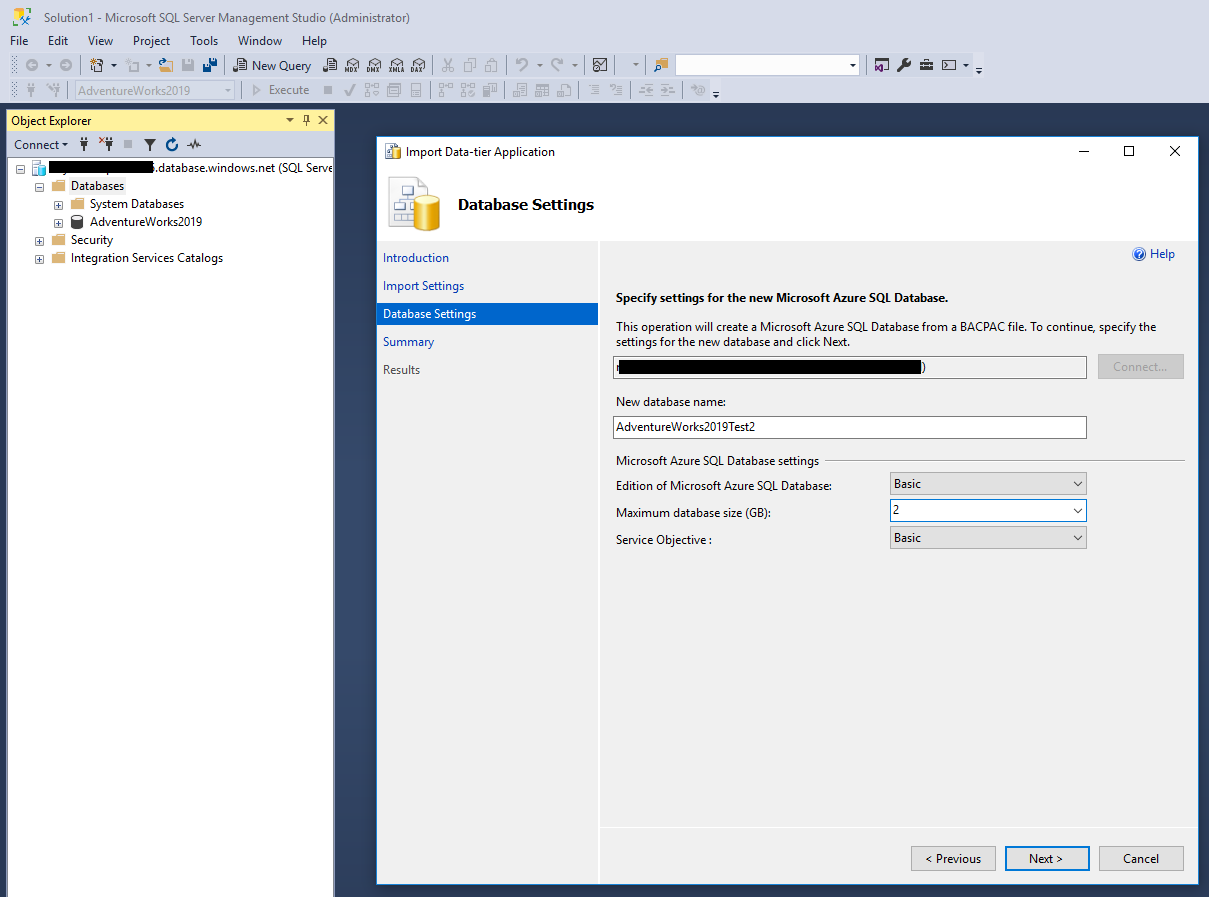This screenshot has width=1209, height=897.
Task: Click the Activity Monitor pulse icon
Action: pos(194,144)
